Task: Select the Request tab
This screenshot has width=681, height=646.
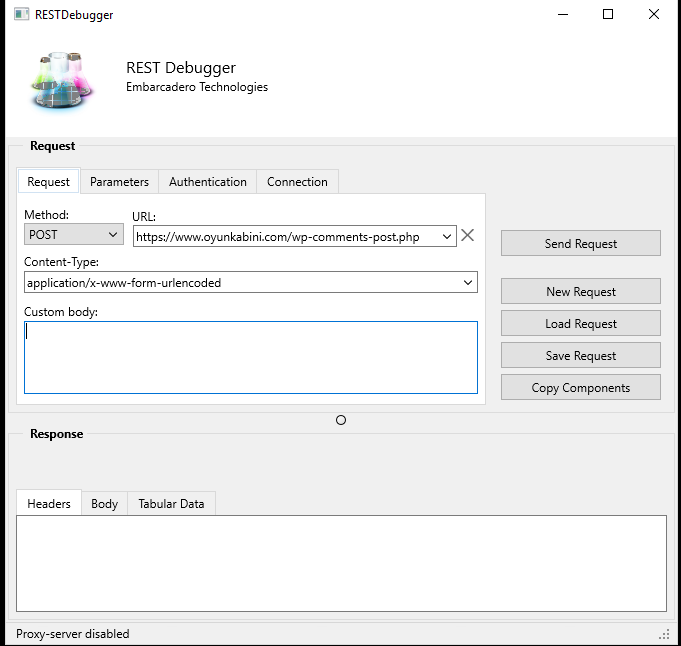Action: click(48, 182)
